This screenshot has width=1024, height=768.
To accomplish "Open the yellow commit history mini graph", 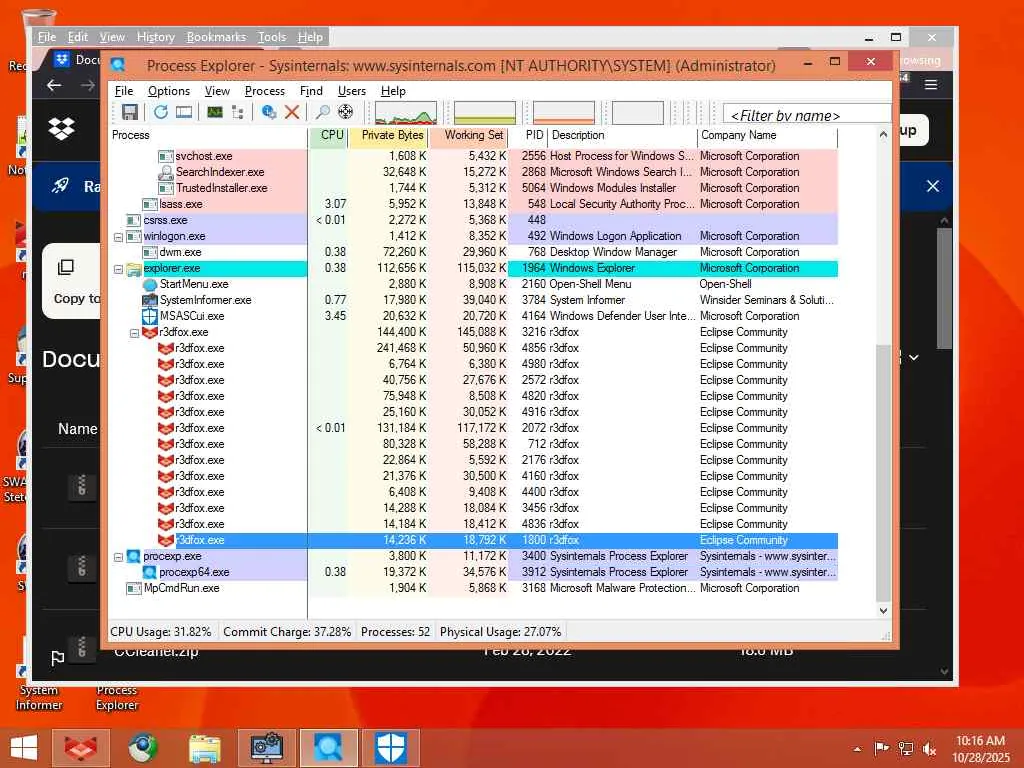I will (485, 112).
